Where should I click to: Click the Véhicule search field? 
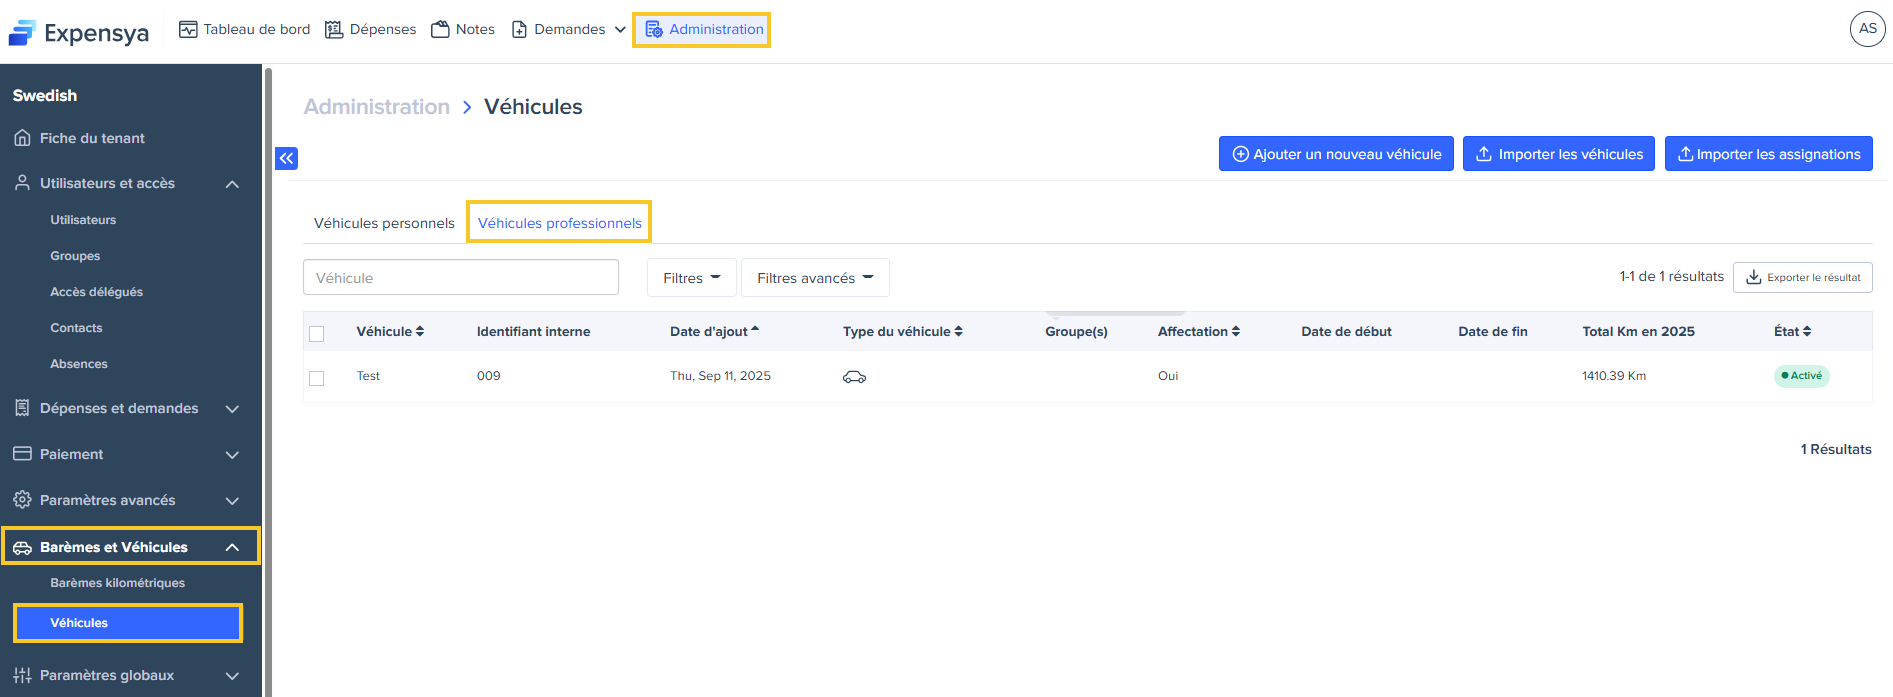point(460,278)
